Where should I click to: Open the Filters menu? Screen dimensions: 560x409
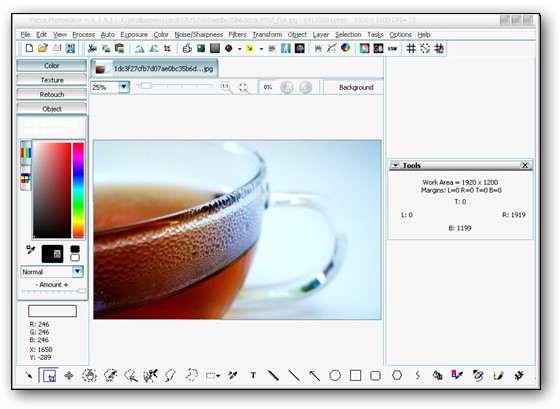tap(238, 34)
